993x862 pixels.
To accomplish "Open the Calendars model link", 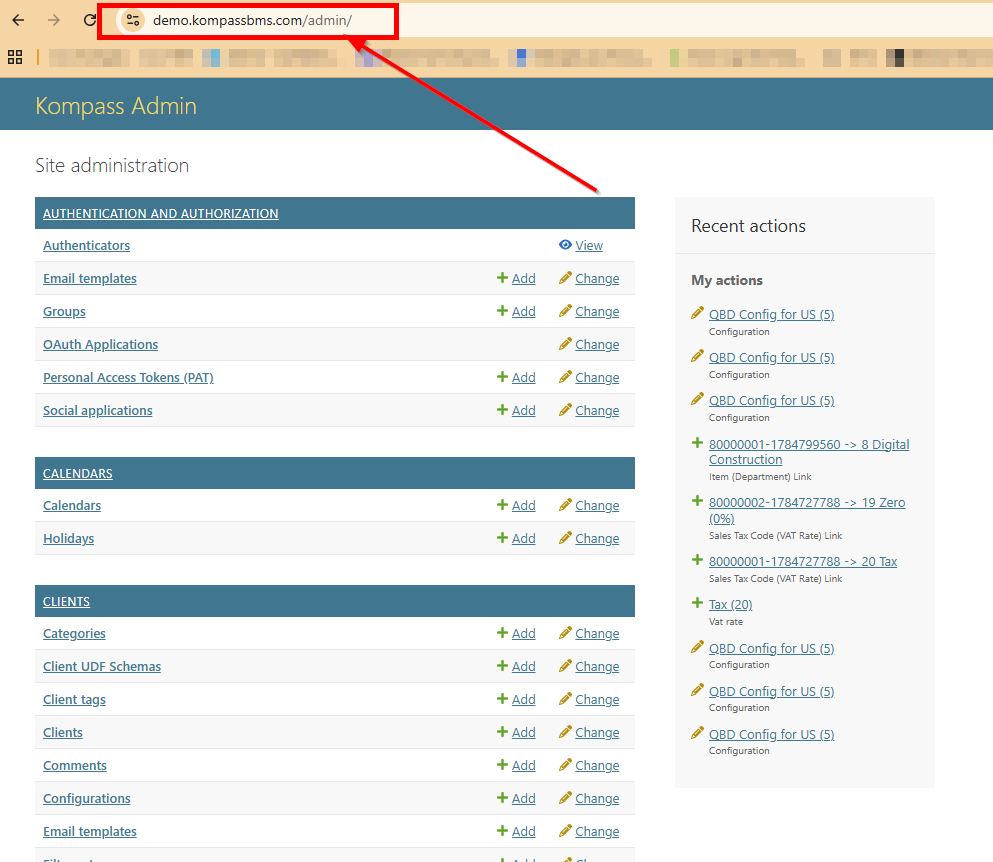I will tap(72, 505).
